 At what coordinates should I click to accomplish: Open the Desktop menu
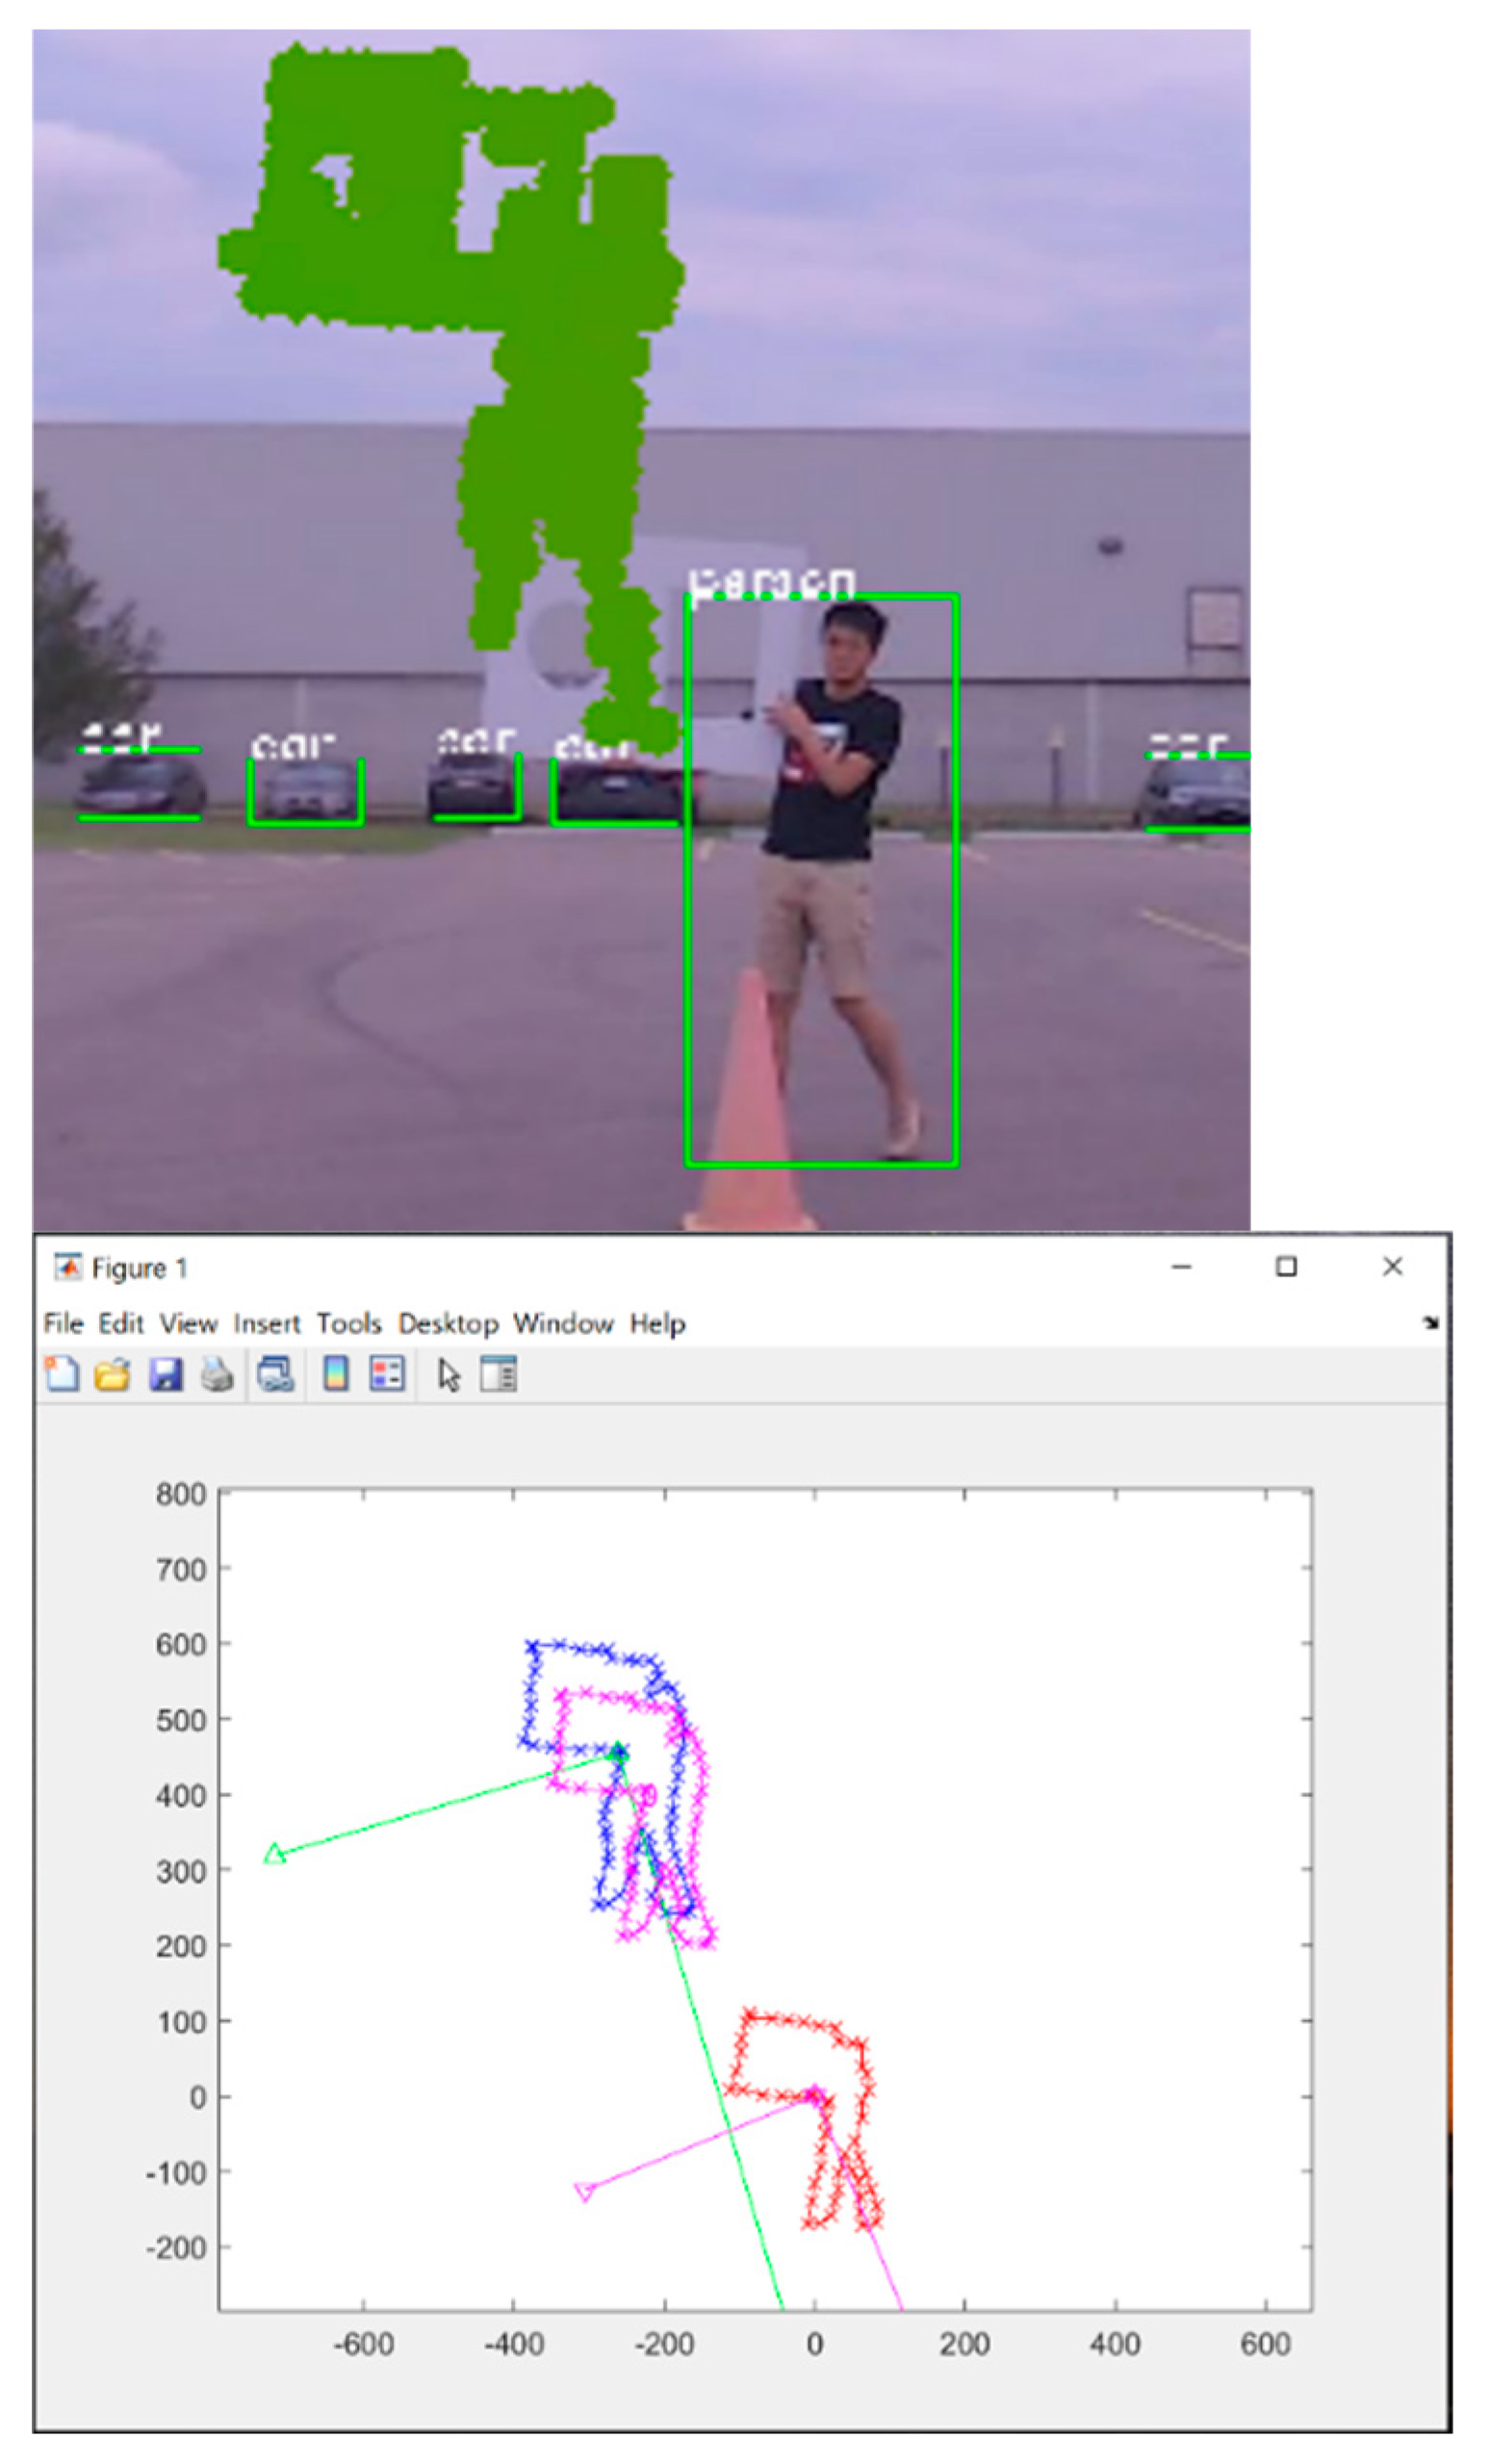point(448,1323)
